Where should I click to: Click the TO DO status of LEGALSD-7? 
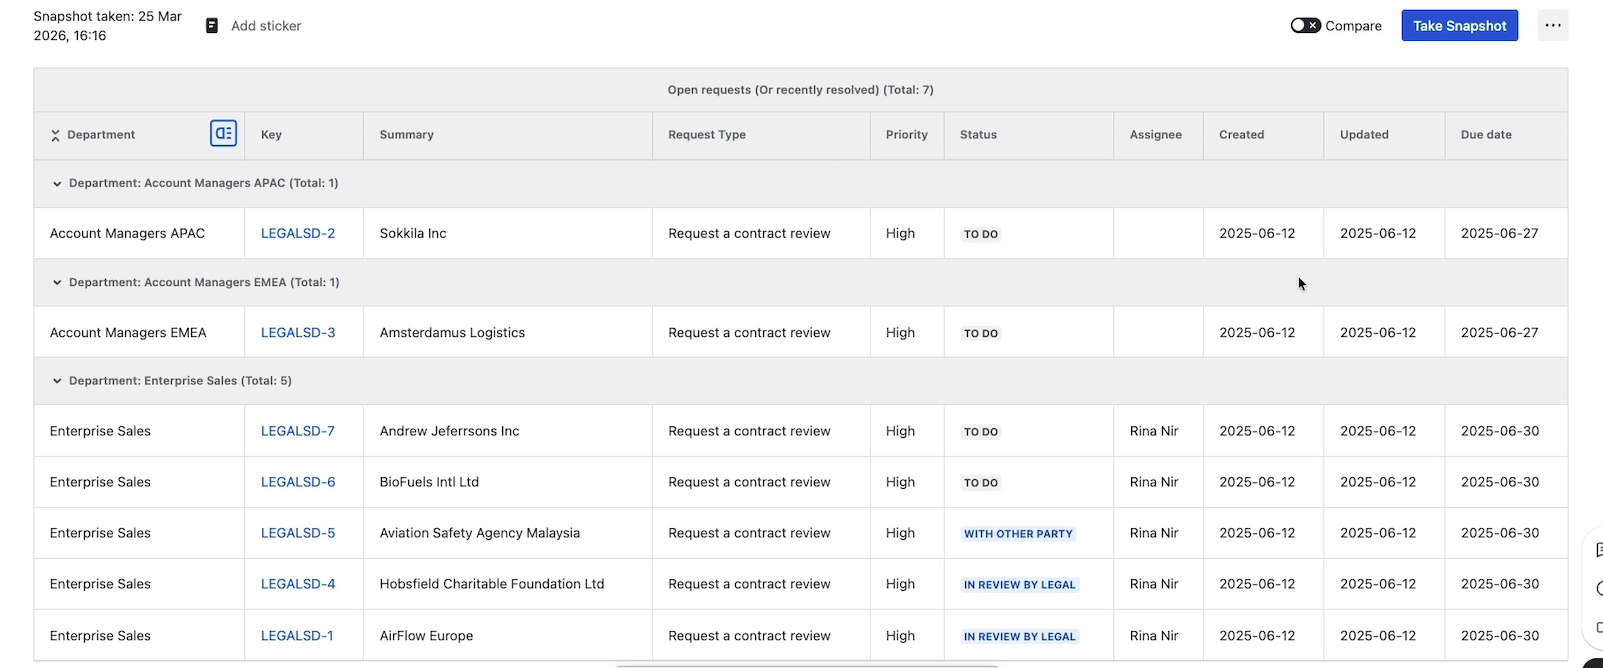click(981, 432)
